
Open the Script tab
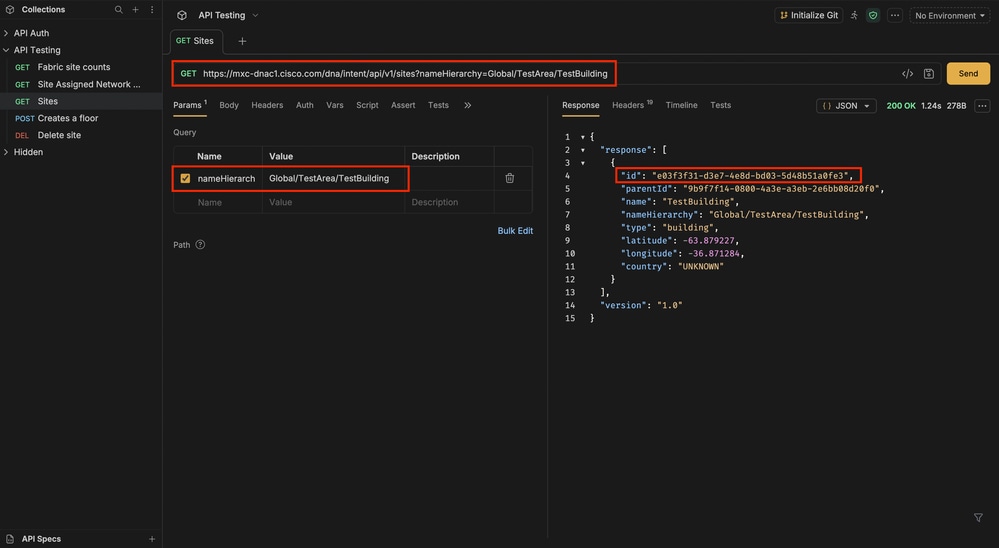coord(367,105)
